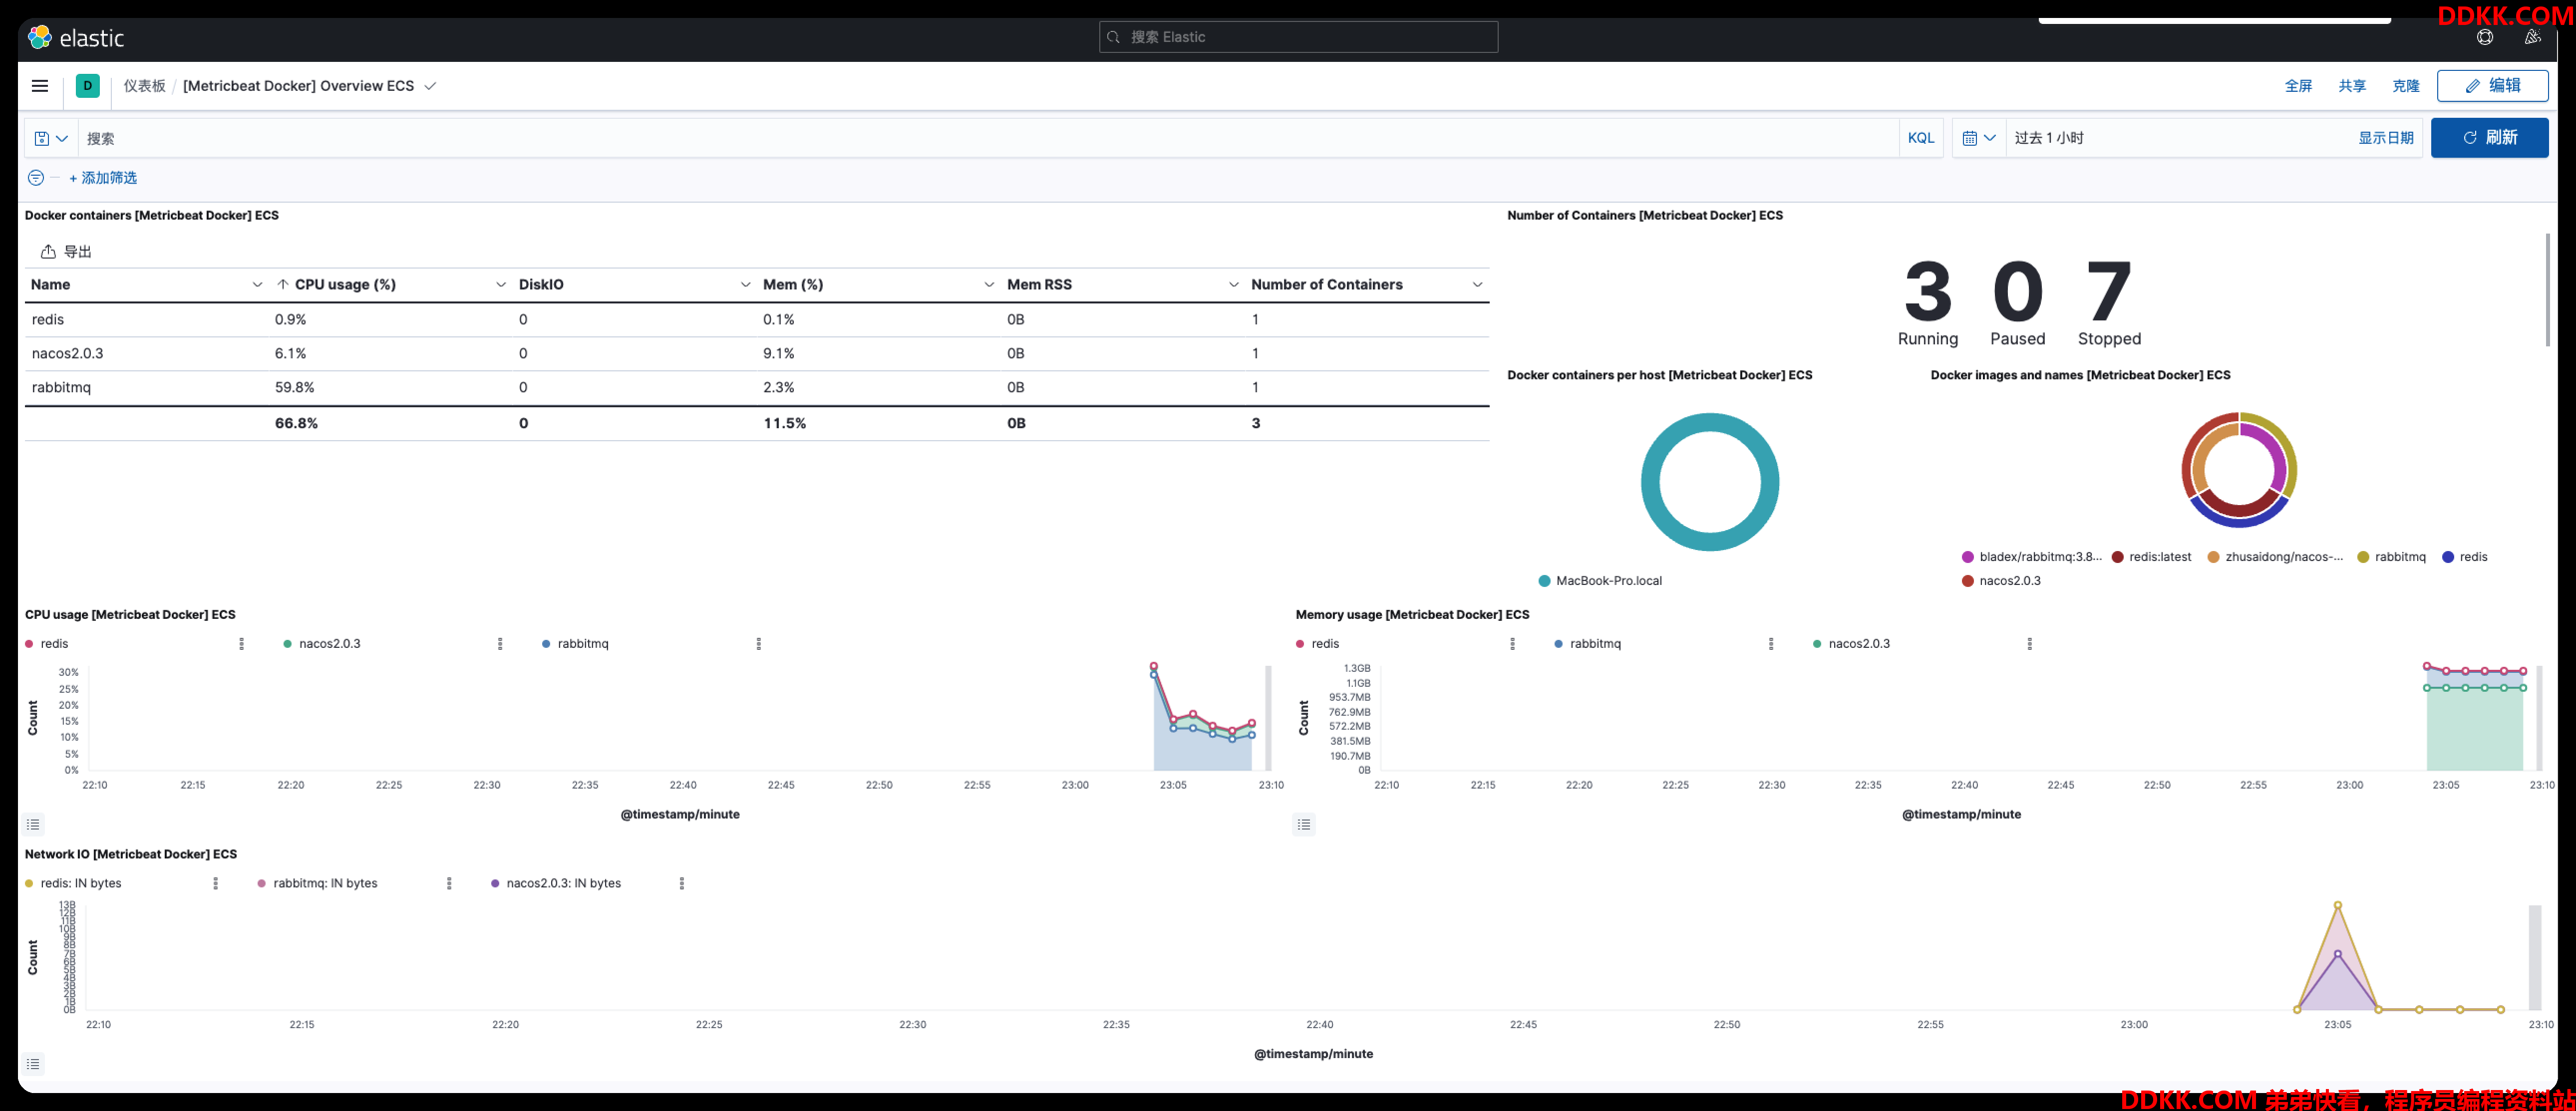Open the filter options circle icon
This screenshot has width=2576, height=1111.
click(35, 178)
